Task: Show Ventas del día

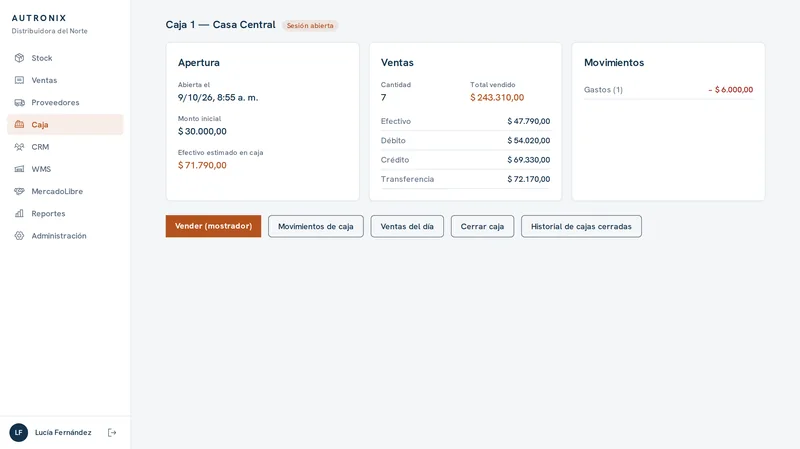Action: tap(407, 226)
